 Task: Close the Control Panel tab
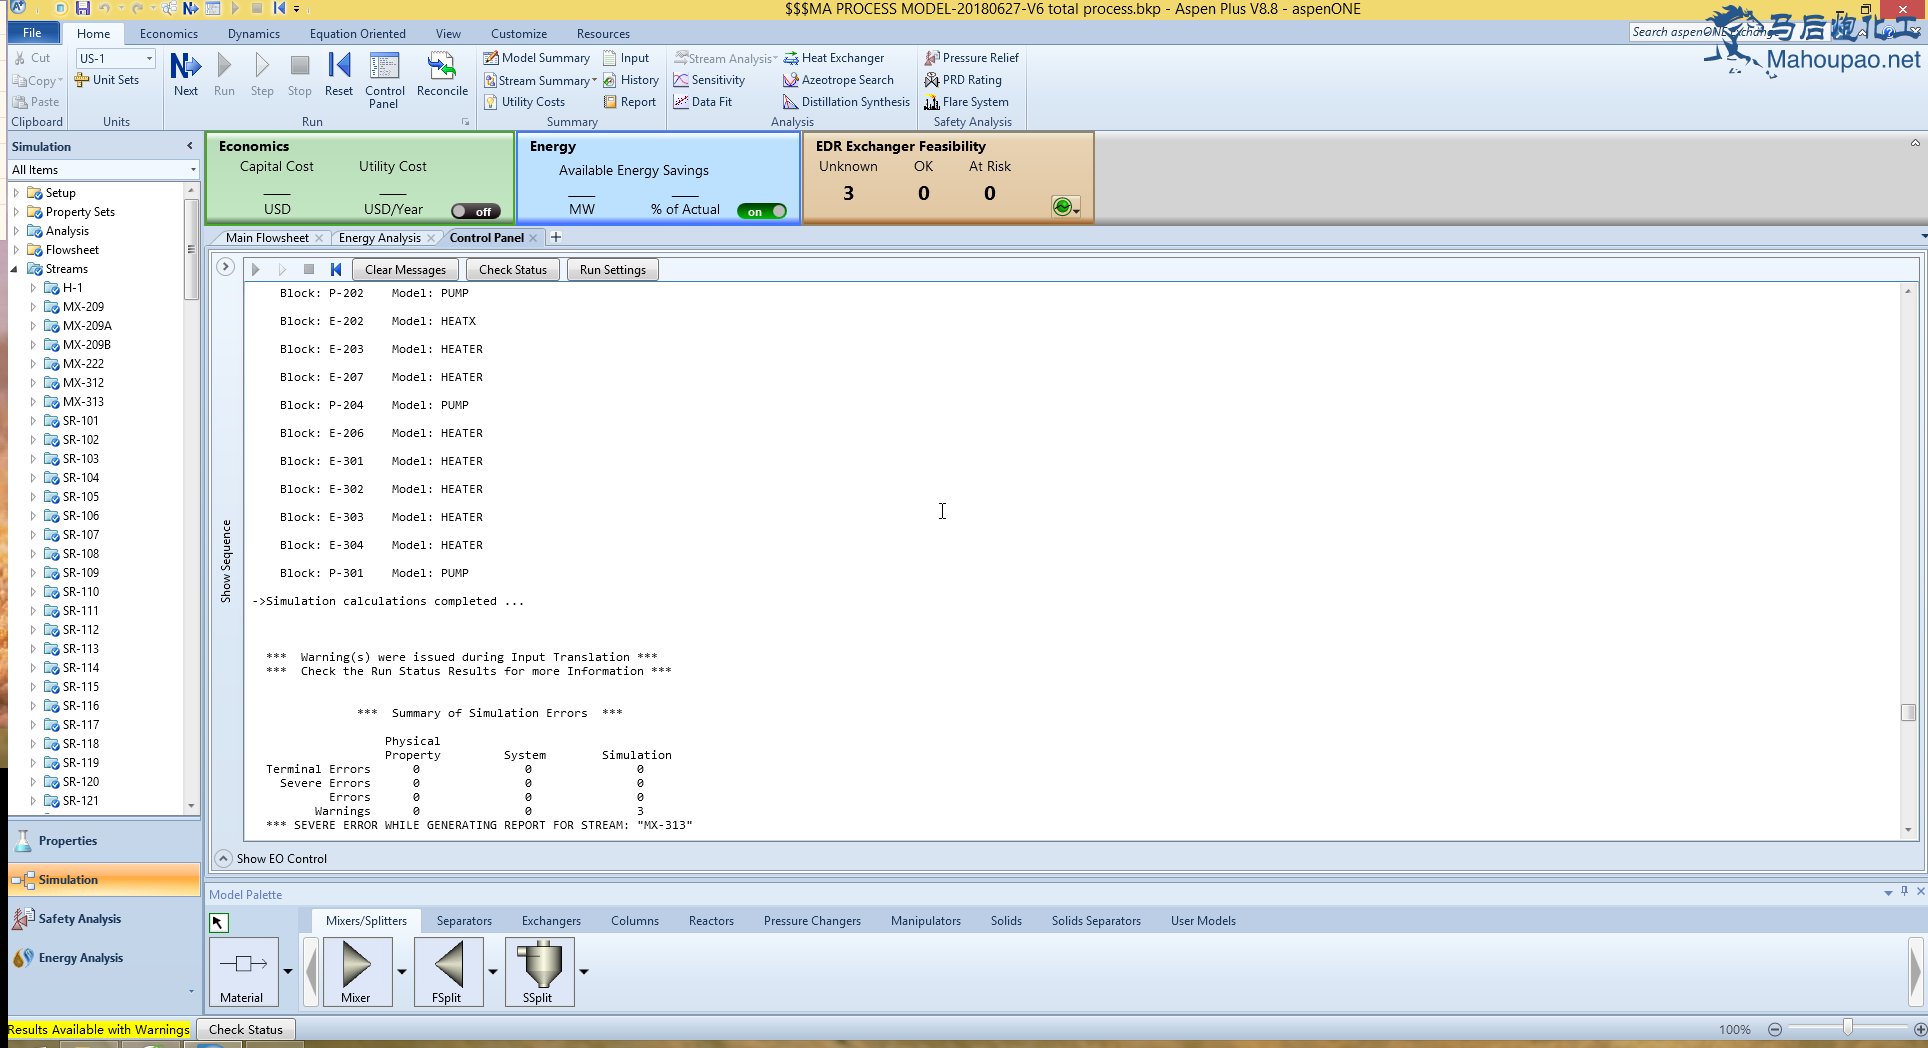[534, 237]
